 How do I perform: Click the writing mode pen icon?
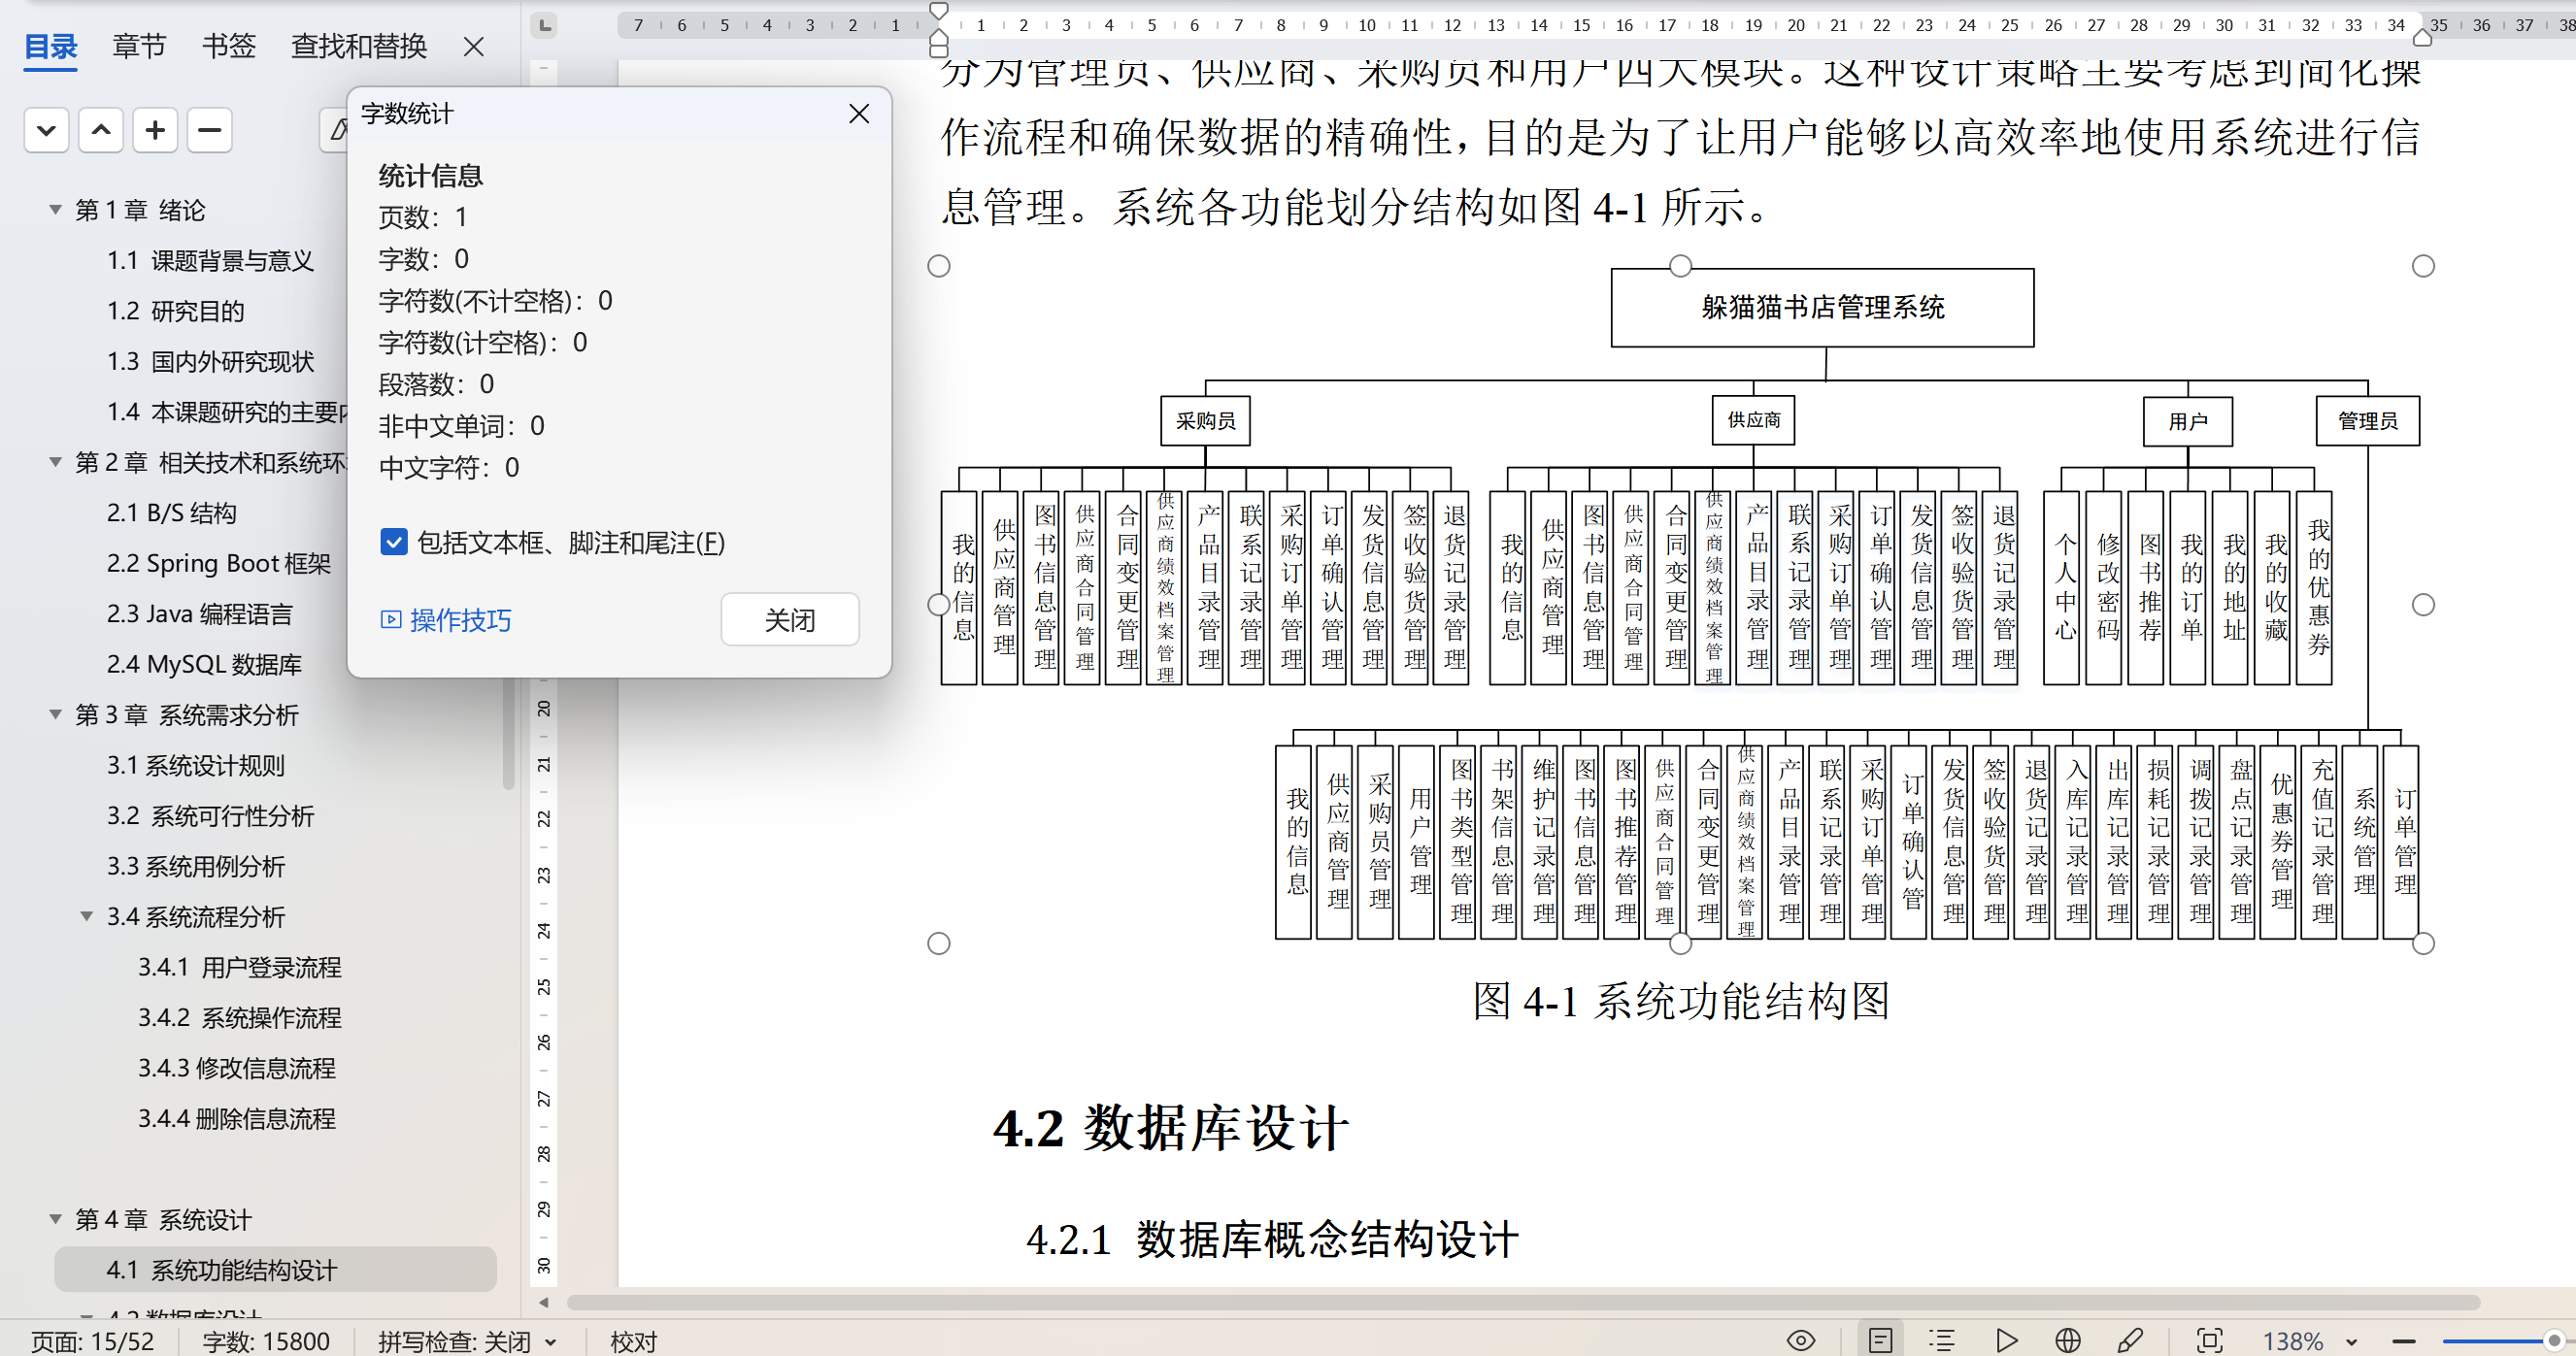tap(2130, 1340)
